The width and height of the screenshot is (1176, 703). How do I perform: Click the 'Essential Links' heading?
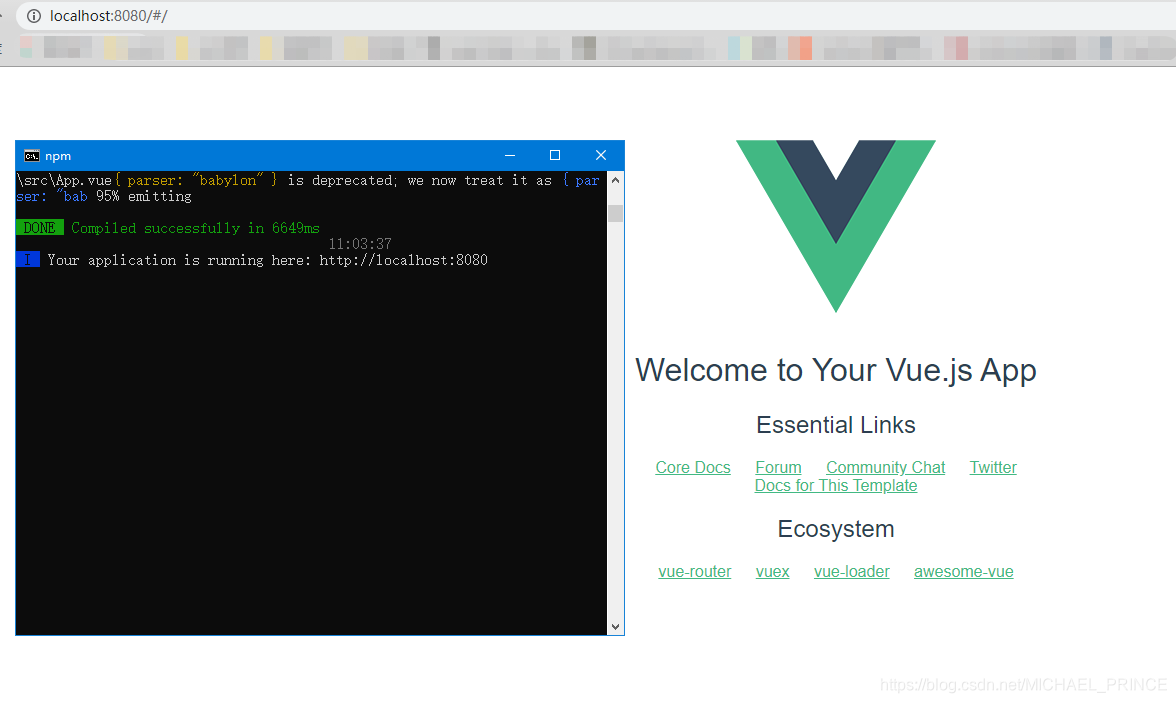836,425
